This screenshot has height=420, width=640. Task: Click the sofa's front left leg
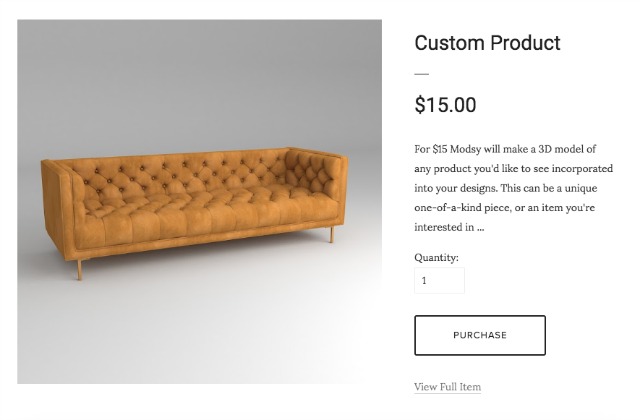80,270
